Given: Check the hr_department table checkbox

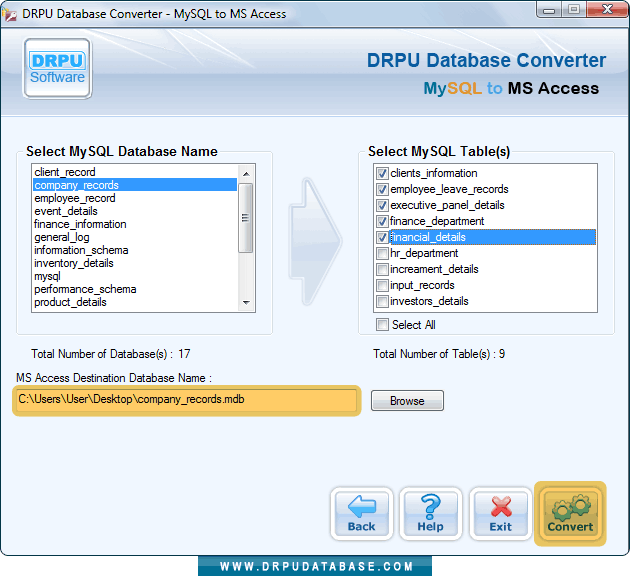Looking at the screenshot, I should coord(382,253).
